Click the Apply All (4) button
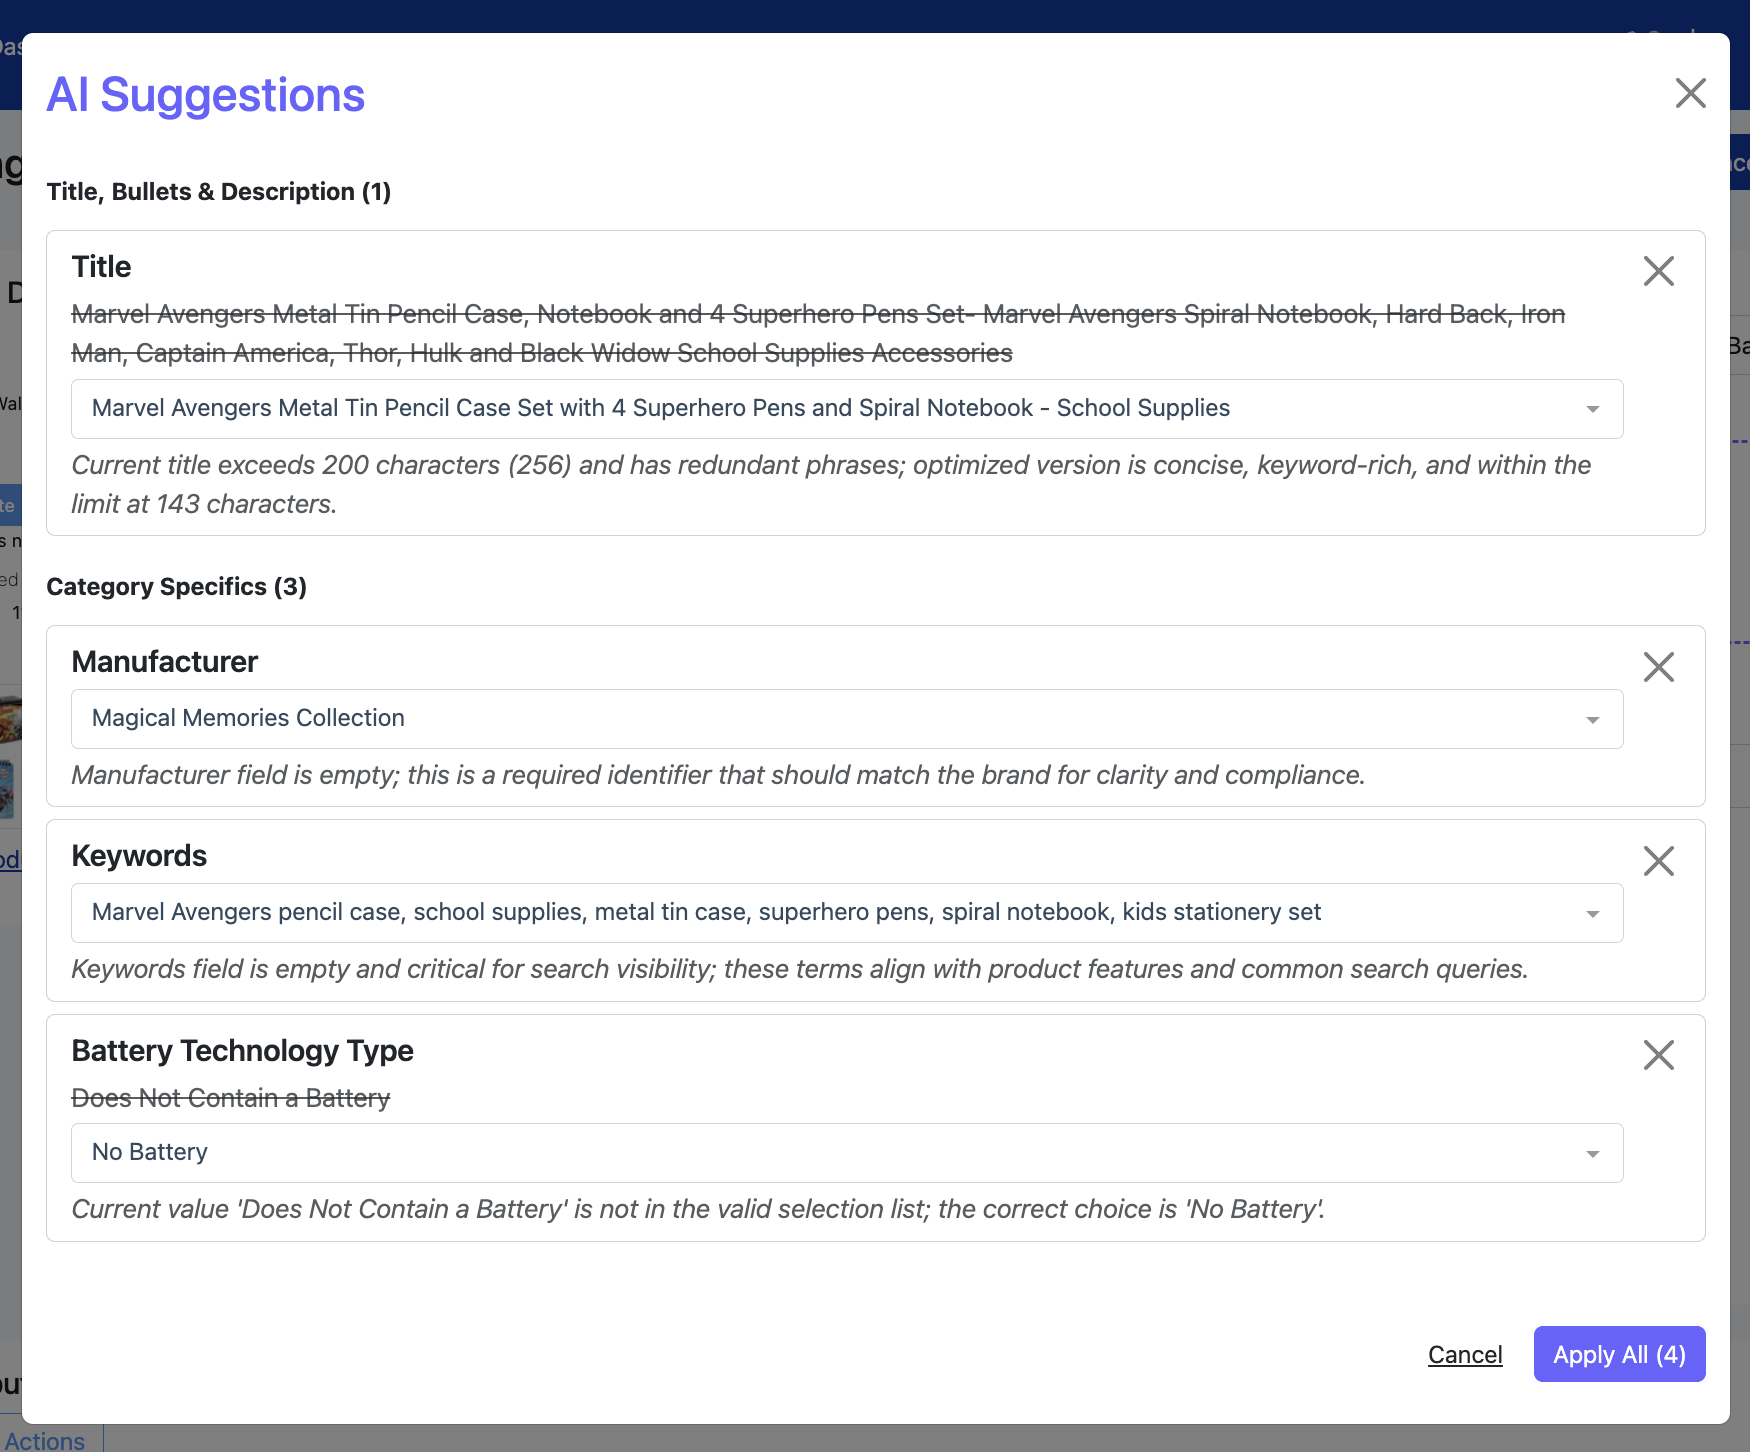The width and height of the screenshot is (1750, 1452). 1618,1354
